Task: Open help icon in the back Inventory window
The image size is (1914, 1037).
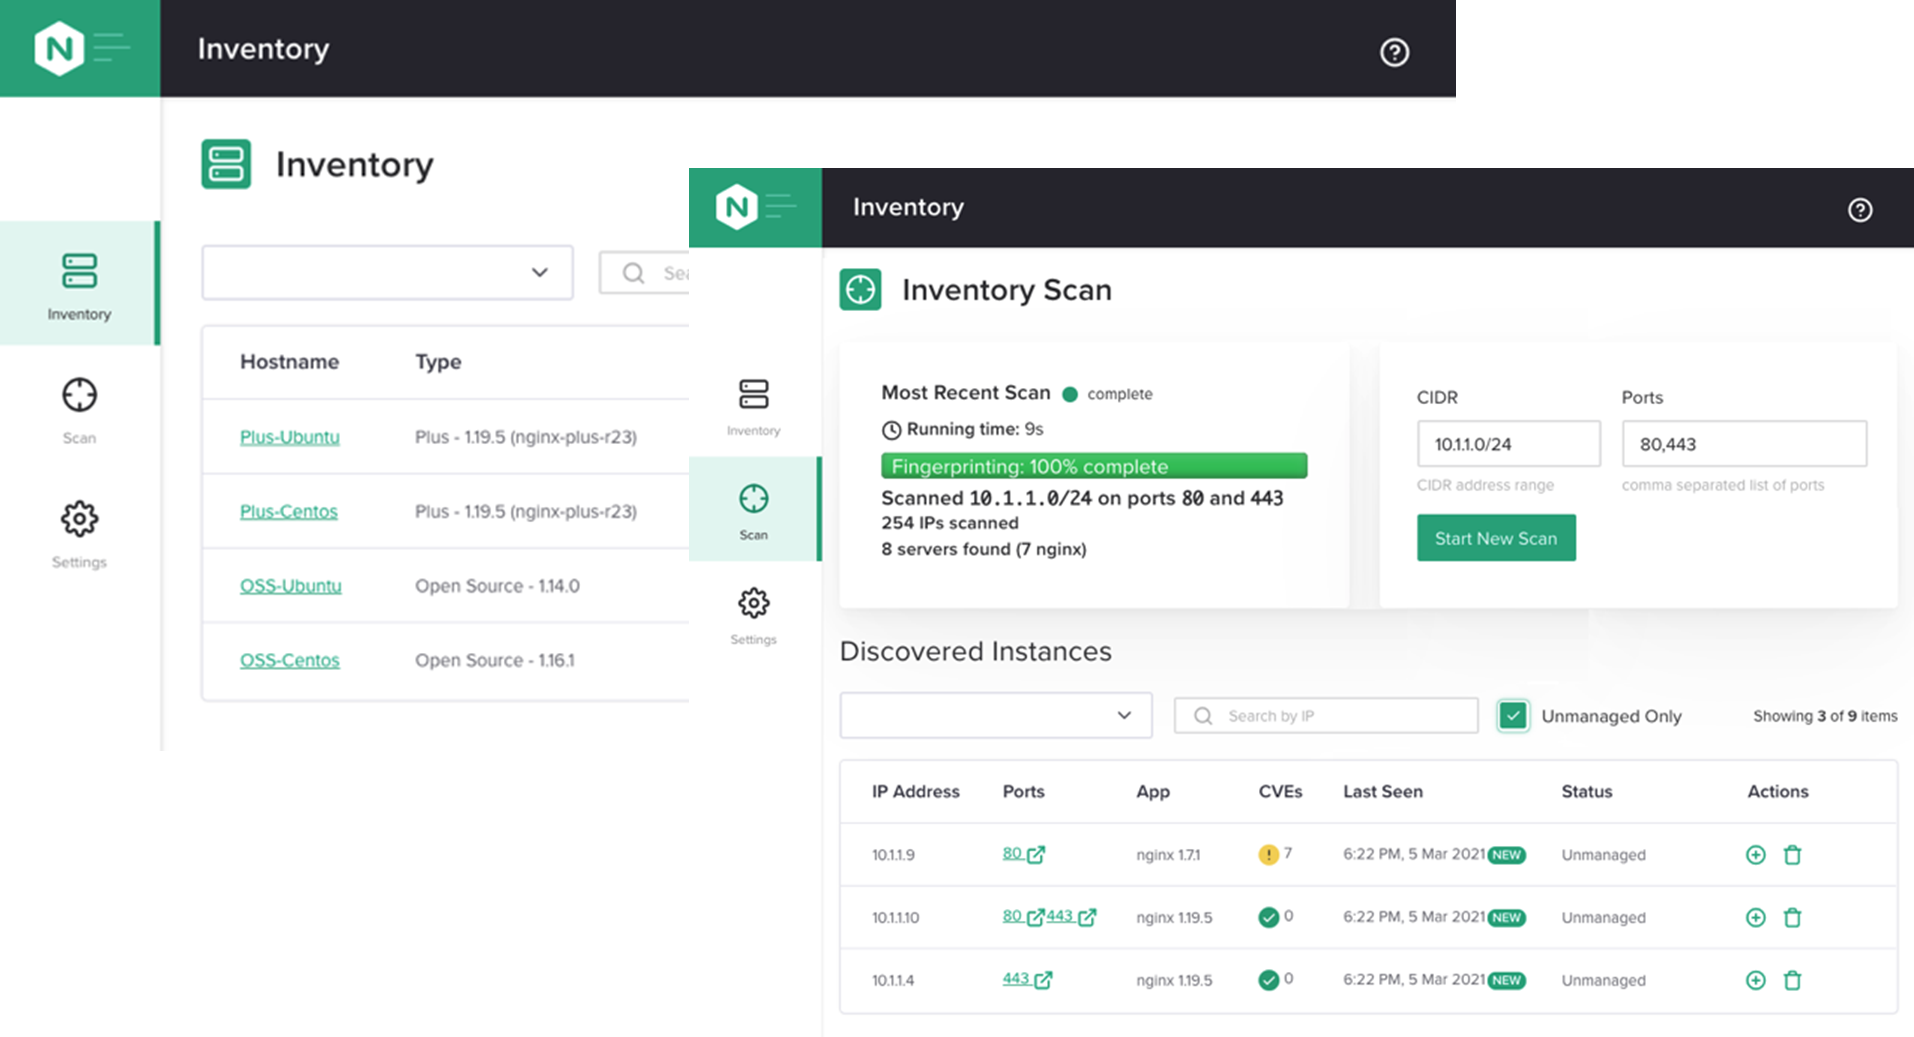Action: (x=1394, y=52)
